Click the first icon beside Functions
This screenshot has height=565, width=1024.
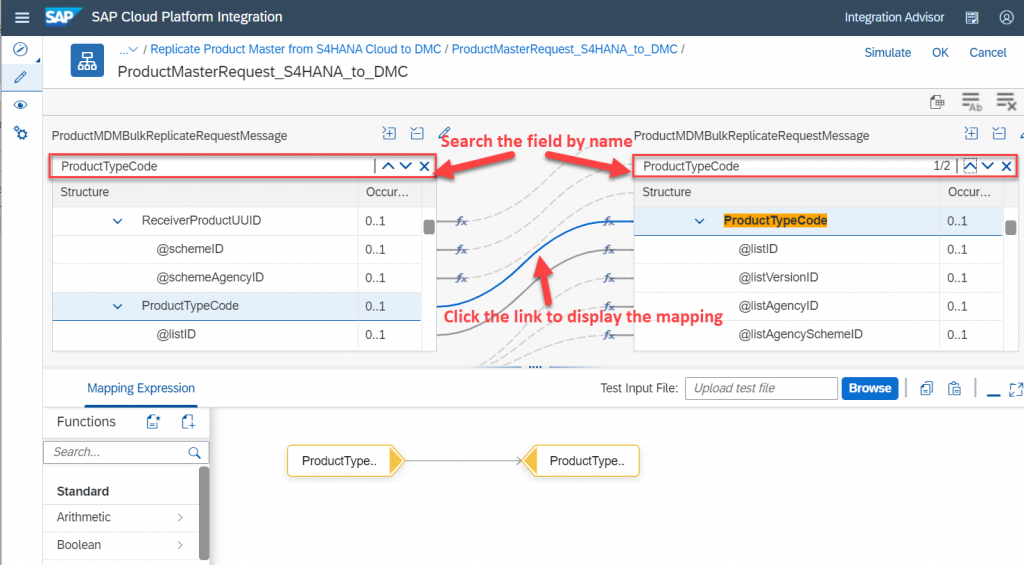pos(153,422)
